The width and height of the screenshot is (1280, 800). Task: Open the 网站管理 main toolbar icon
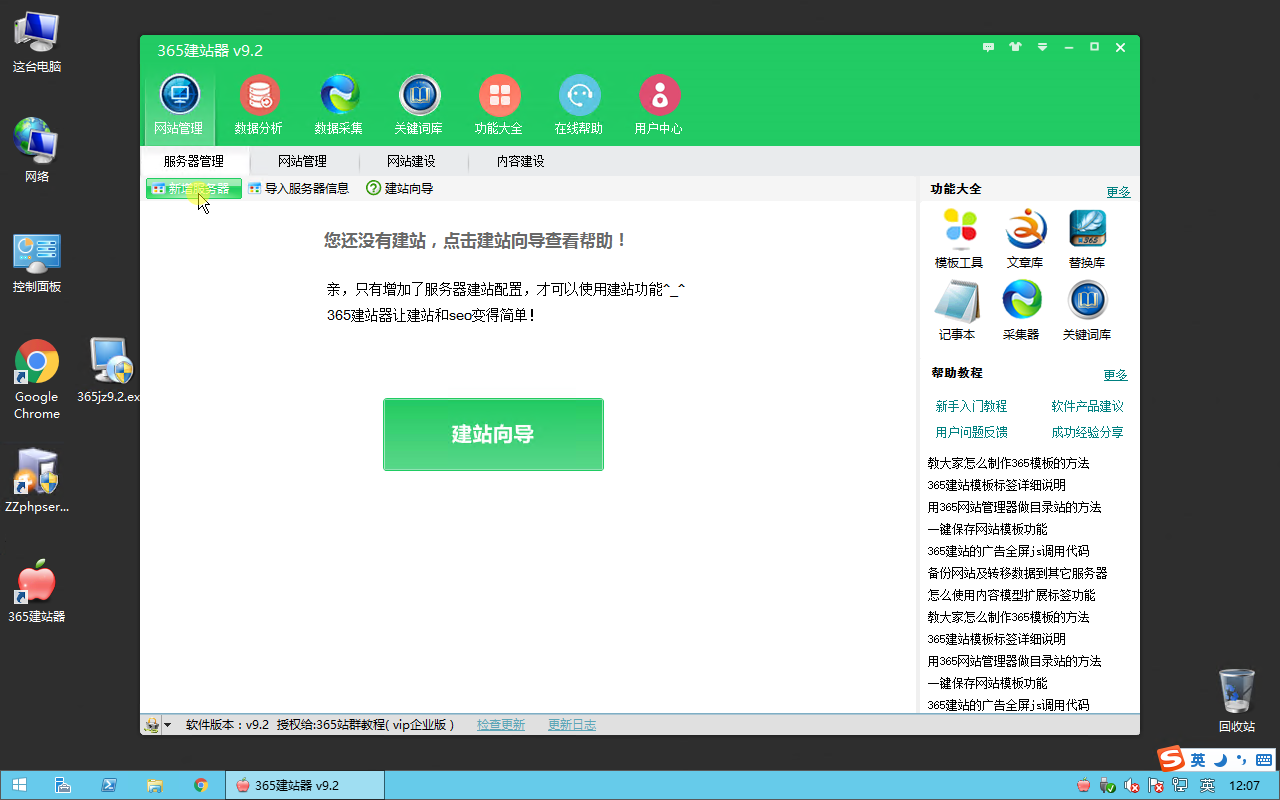click(179, 105)
